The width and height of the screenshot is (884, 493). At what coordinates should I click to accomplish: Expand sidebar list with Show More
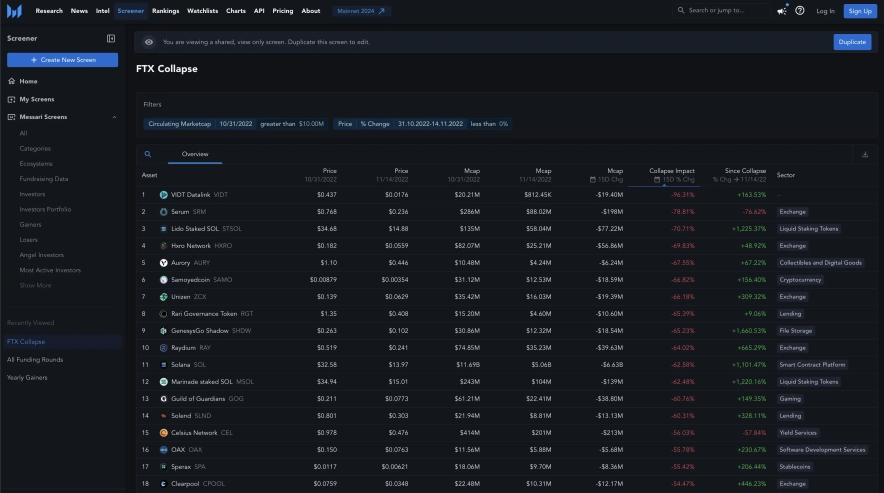coord(35,285)
